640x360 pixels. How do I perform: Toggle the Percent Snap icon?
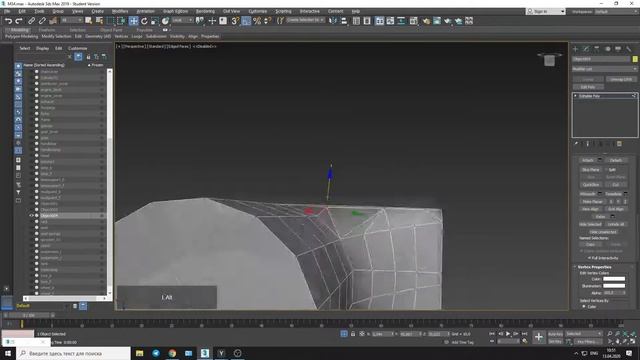257,21
